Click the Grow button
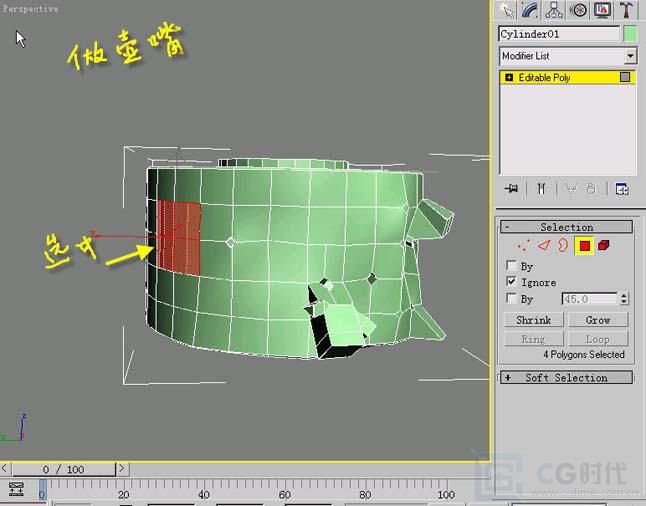Viewport: 646px width, 506px height. (597, 320)
